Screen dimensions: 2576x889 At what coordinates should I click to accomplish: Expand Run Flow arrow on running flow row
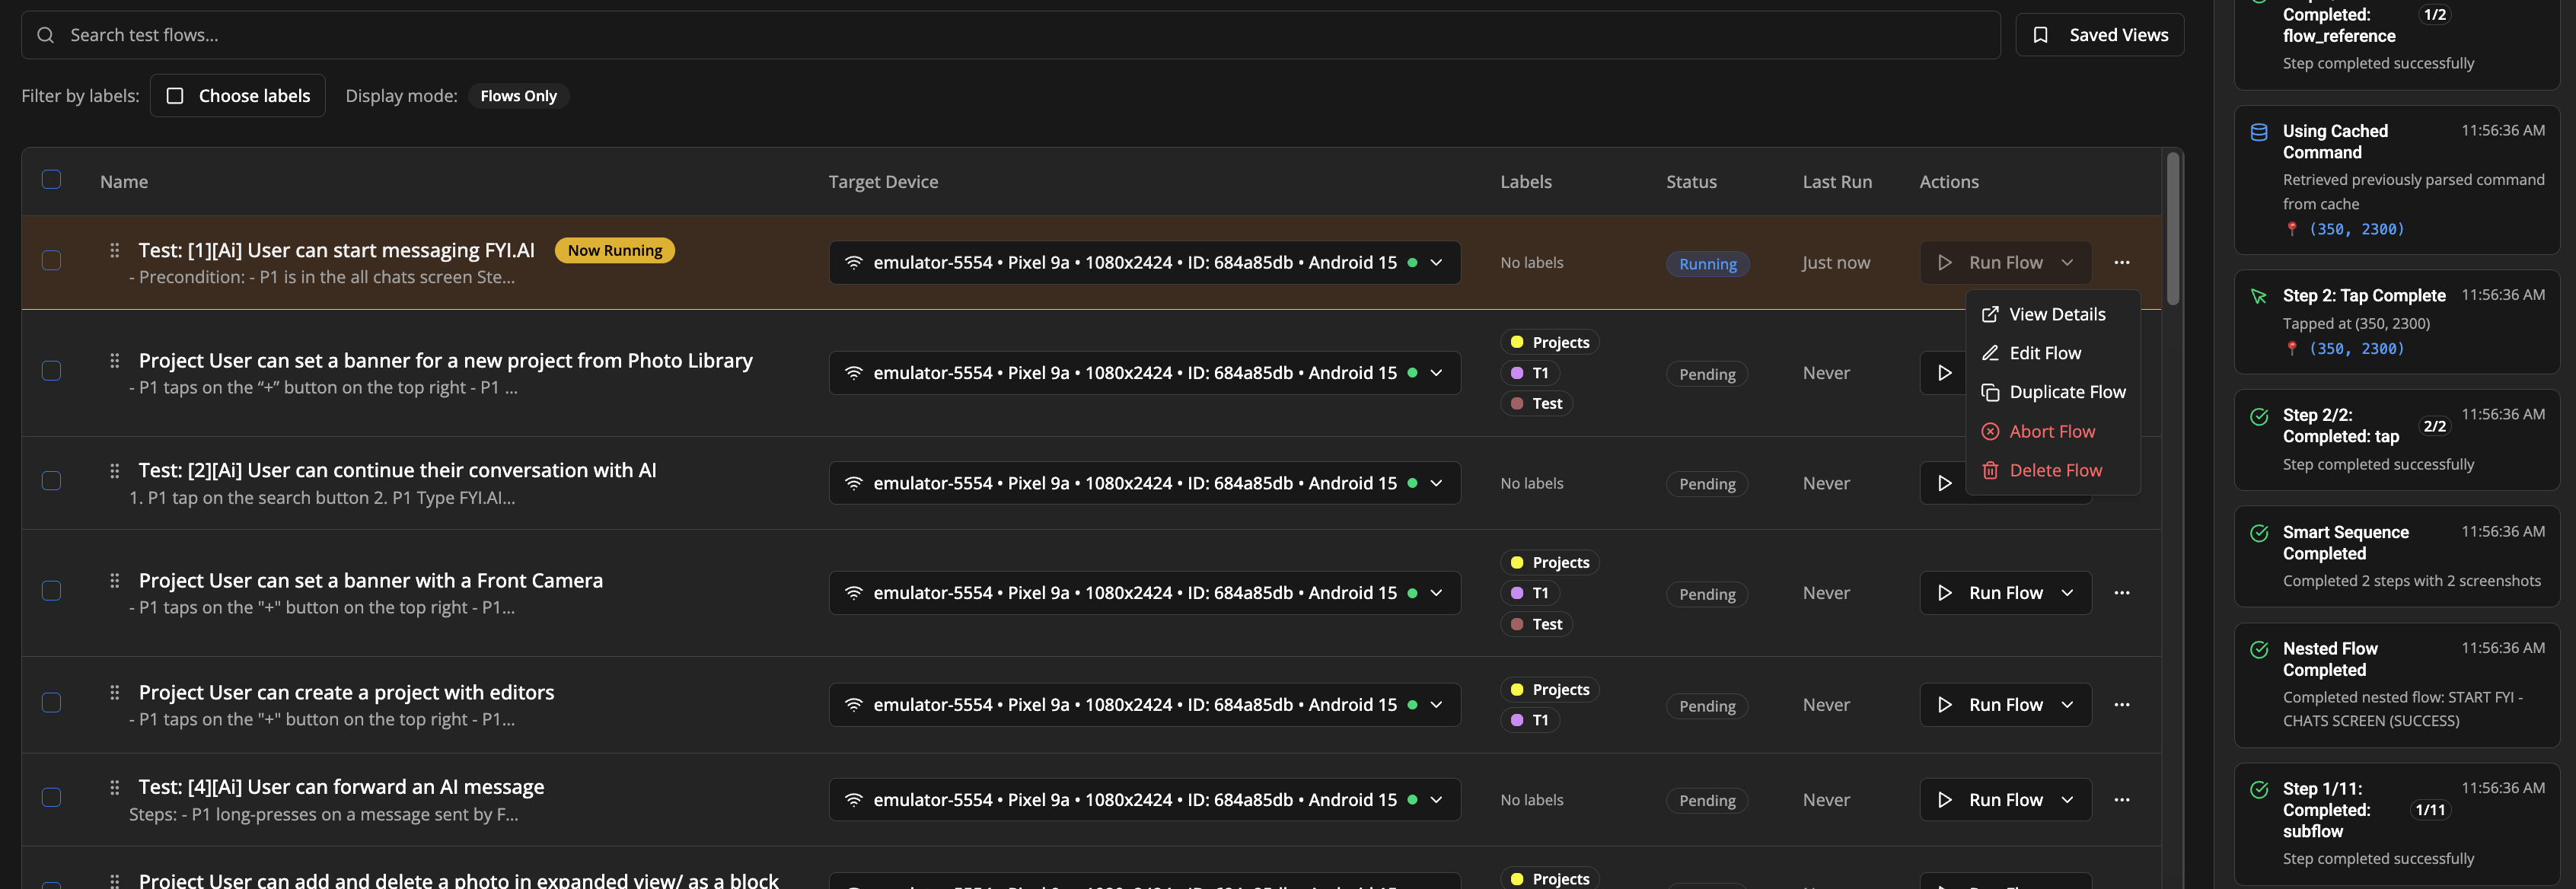pos(2067,262)
